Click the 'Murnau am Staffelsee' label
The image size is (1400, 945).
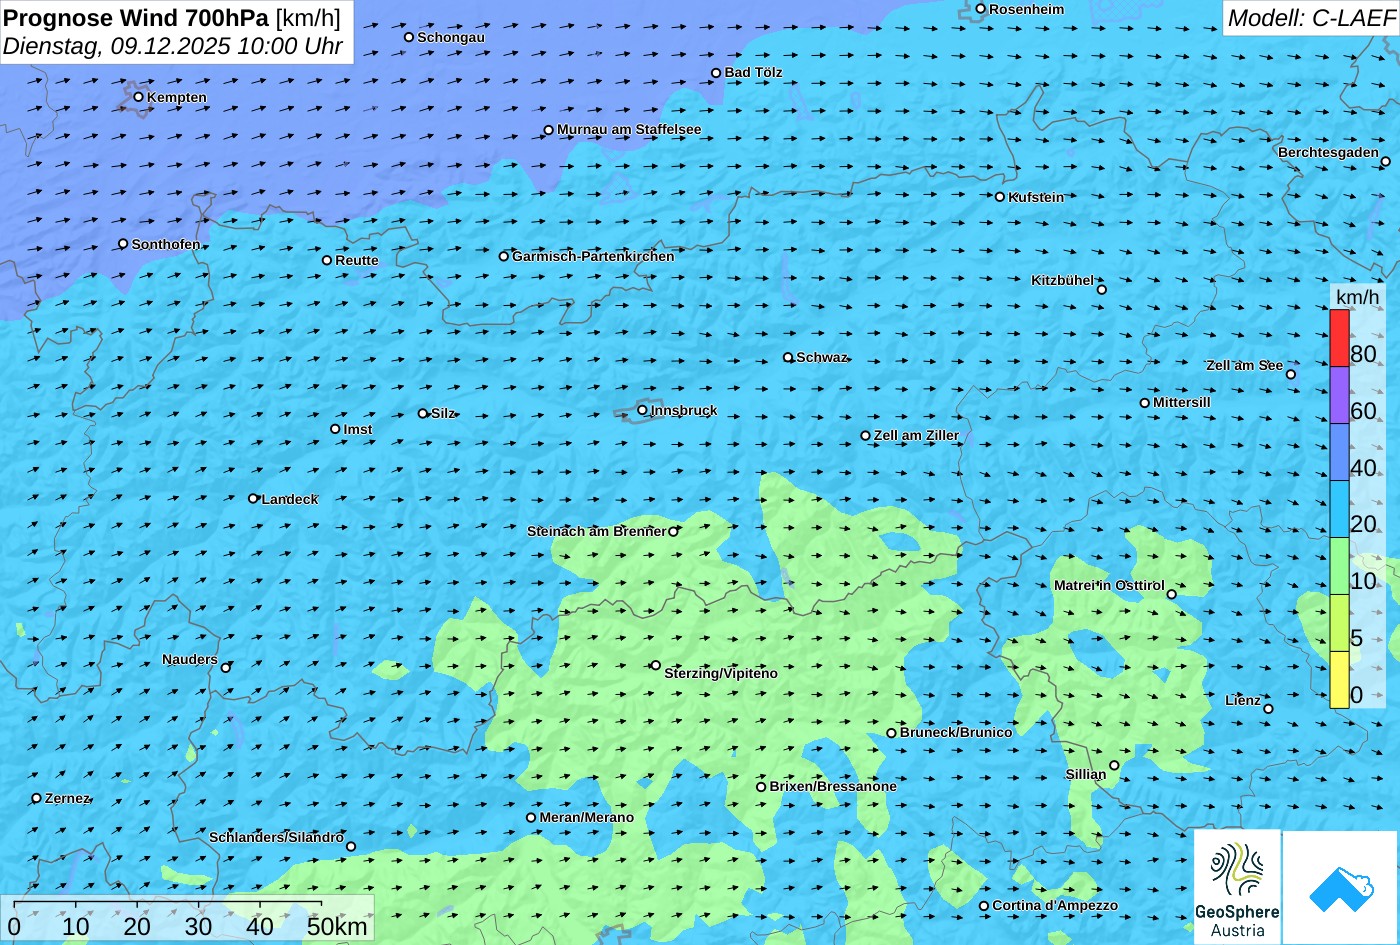click(x=629, y=129)
